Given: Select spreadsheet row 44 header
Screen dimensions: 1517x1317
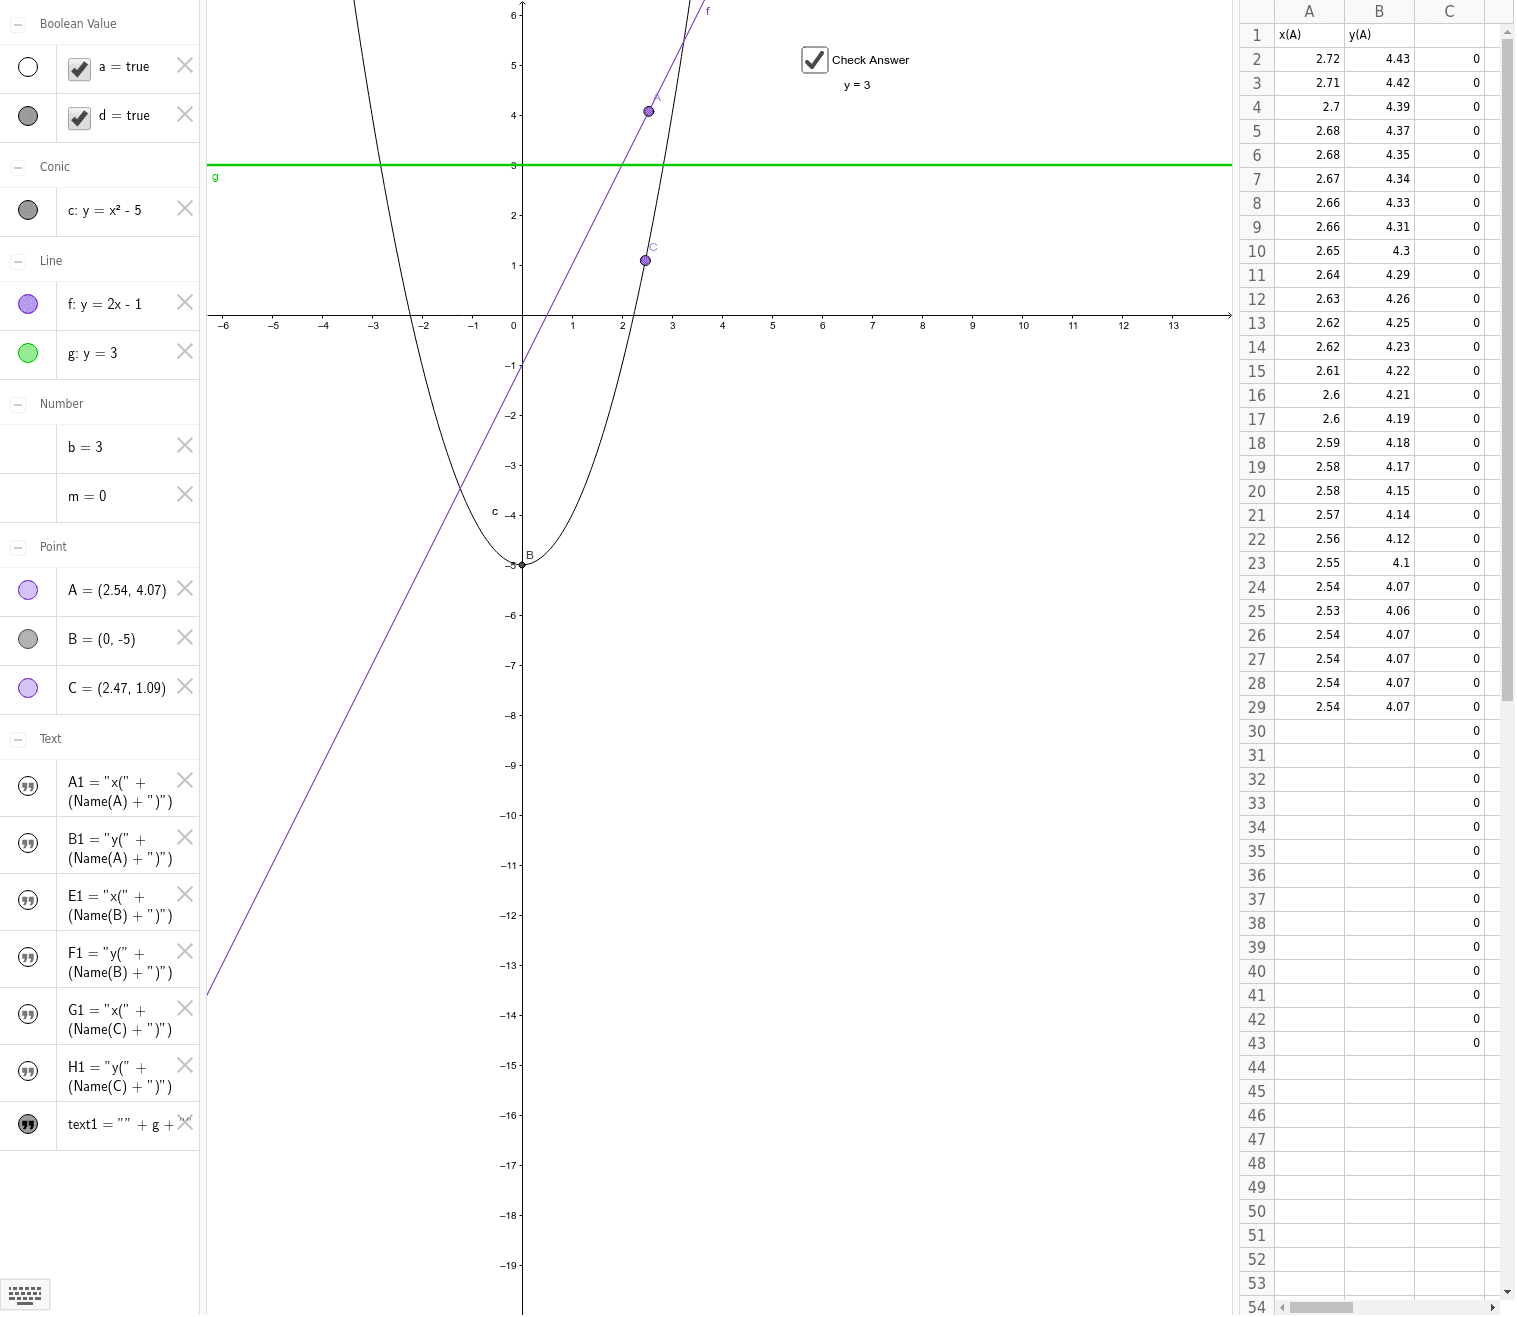Looking at the screenshot, I should click(x=1257, y=1067).
